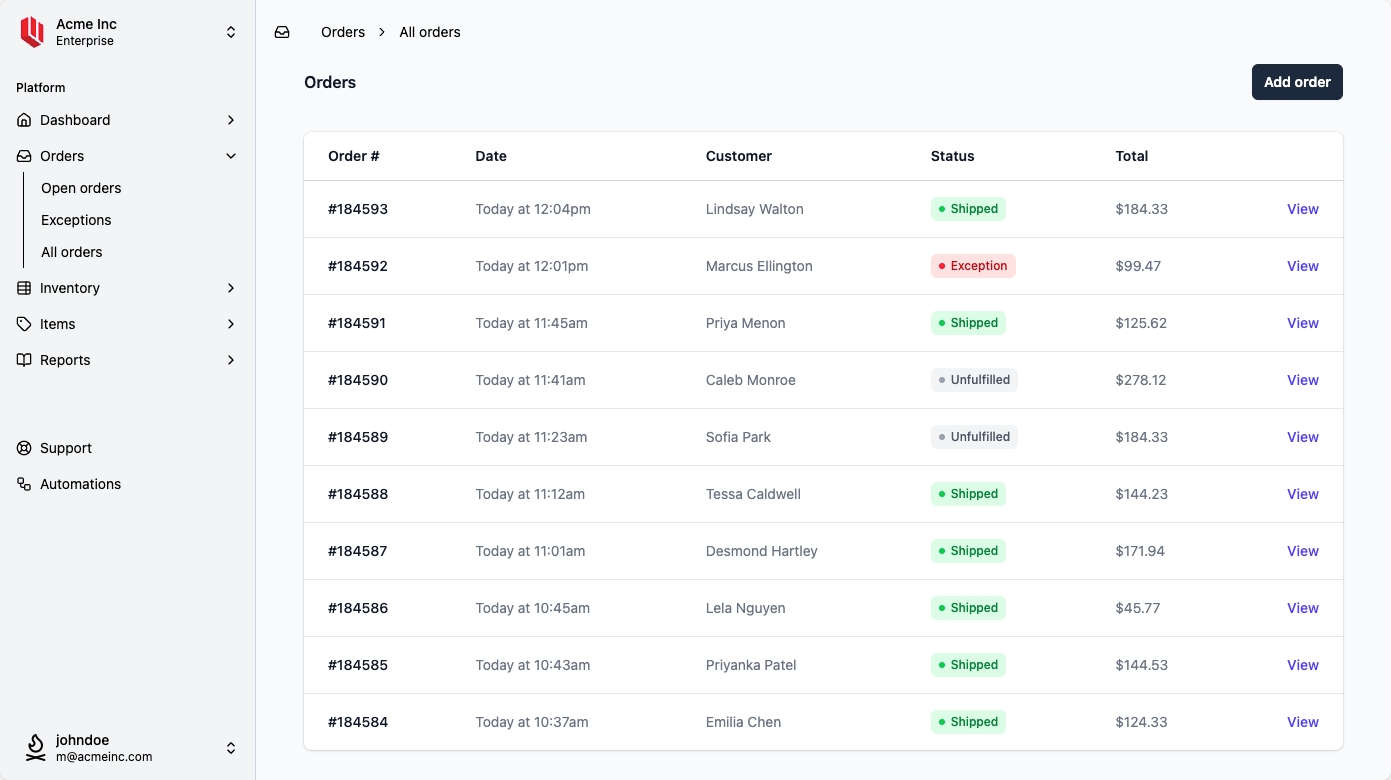Click the Orders inbox icon in sidebar
Viewport: 1391px width, 780px height.
[24, 156]
